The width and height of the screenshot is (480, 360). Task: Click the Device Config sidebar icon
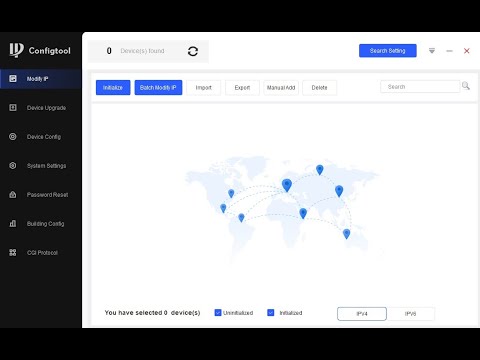point(13,136)
